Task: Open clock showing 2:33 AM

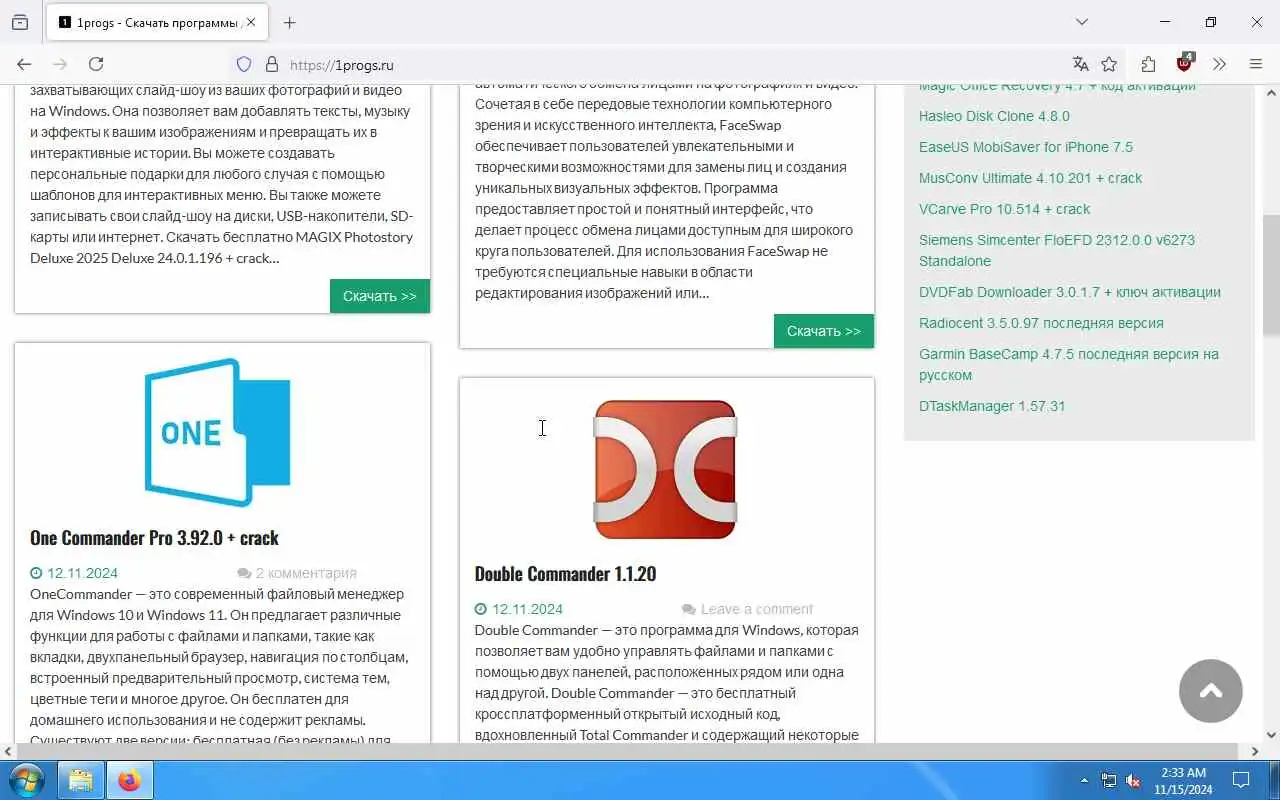Action: click(x=1183, y=780)
